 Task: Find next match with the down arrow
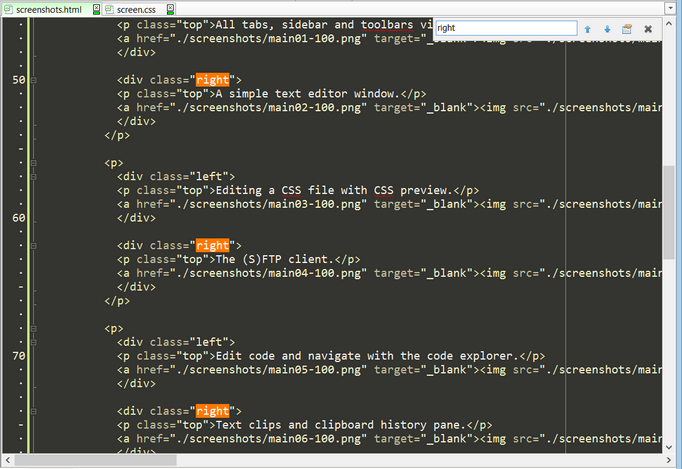coord(607,29)
